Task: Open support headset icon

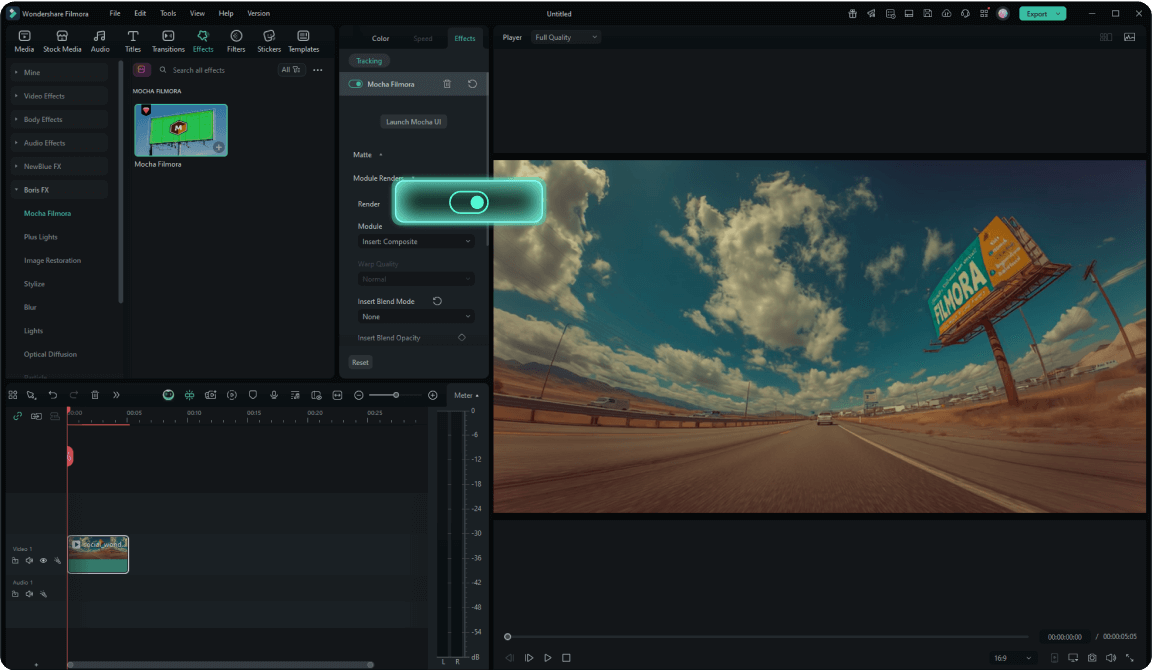Action: (x=965, y=13)
